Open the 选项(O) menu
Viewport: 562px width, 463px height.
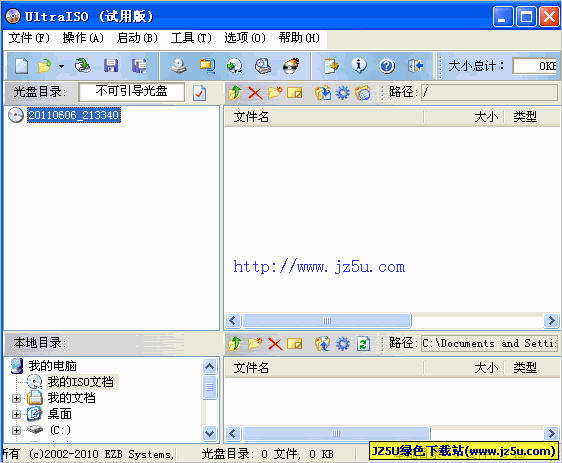point(245,38)
